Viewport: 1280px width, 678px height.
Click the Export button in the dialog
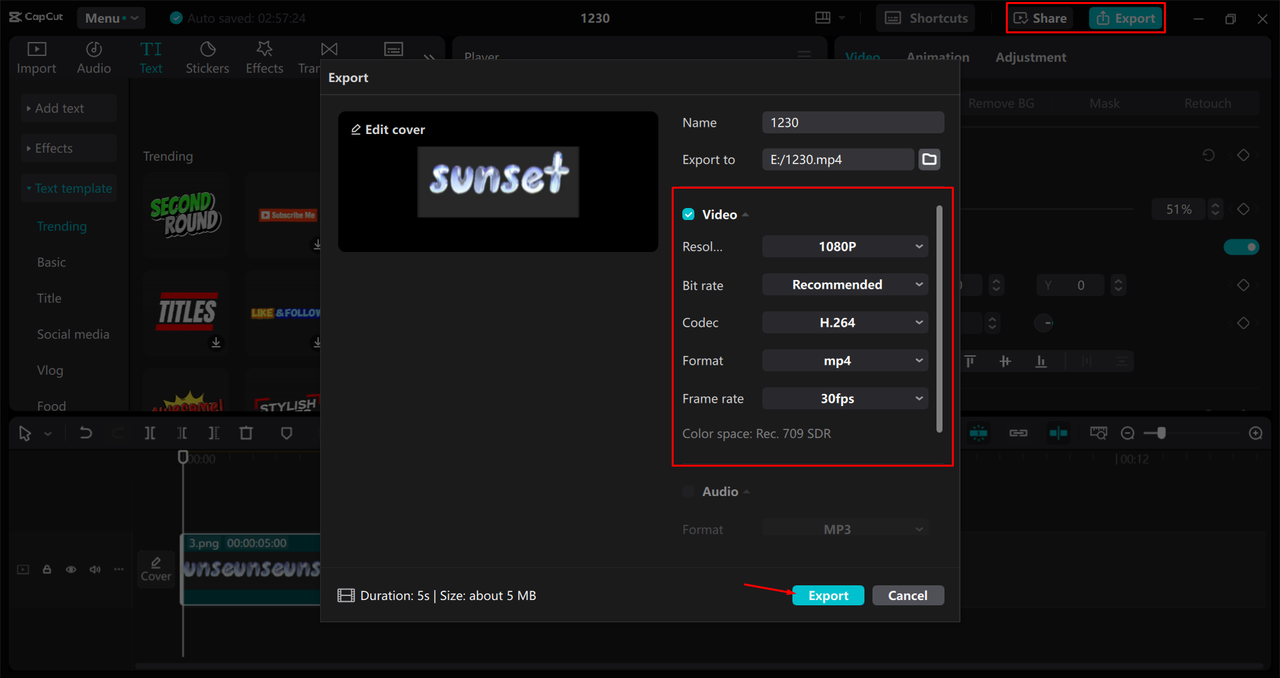(828, 595)
